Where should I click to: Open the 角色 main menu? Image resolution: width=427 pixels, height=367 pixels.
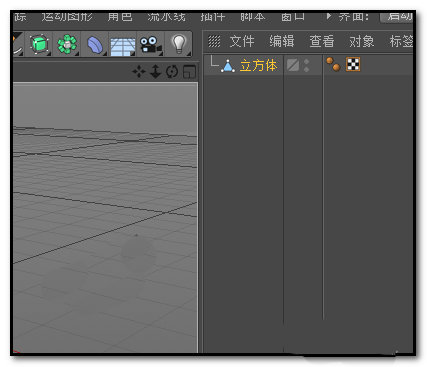pyautogui.click(x=120, y=16)
